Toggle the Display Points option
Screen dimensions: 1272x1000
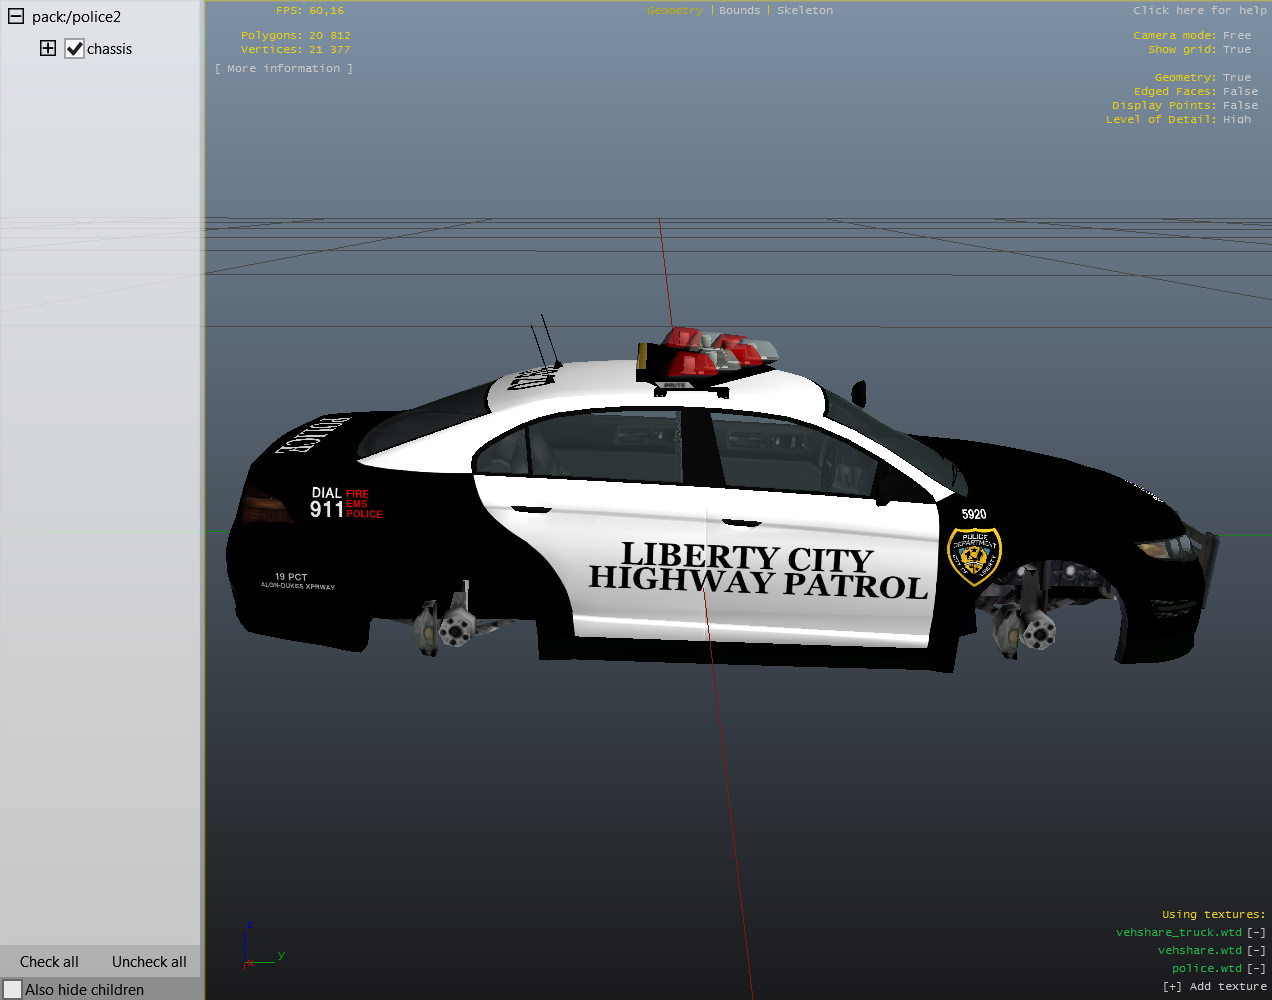[1240, 105]
